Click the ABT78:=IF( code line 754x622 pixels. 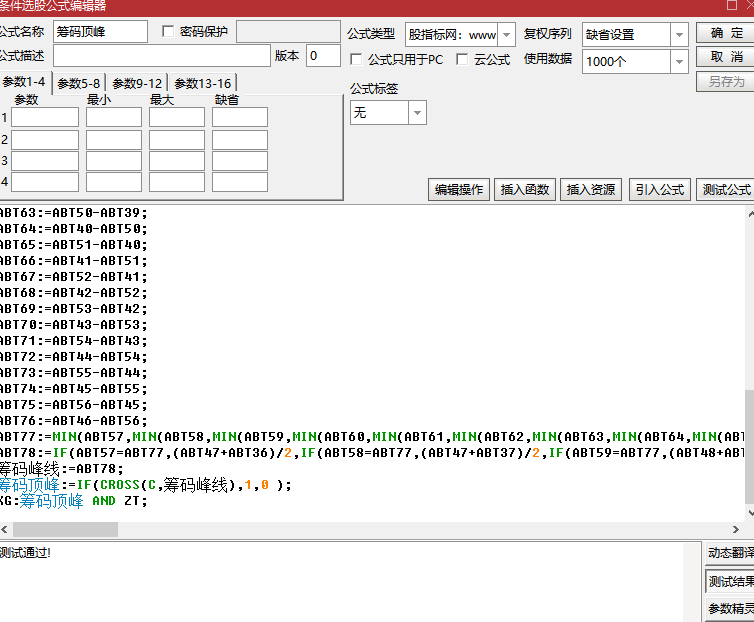[x=372, y=453]
